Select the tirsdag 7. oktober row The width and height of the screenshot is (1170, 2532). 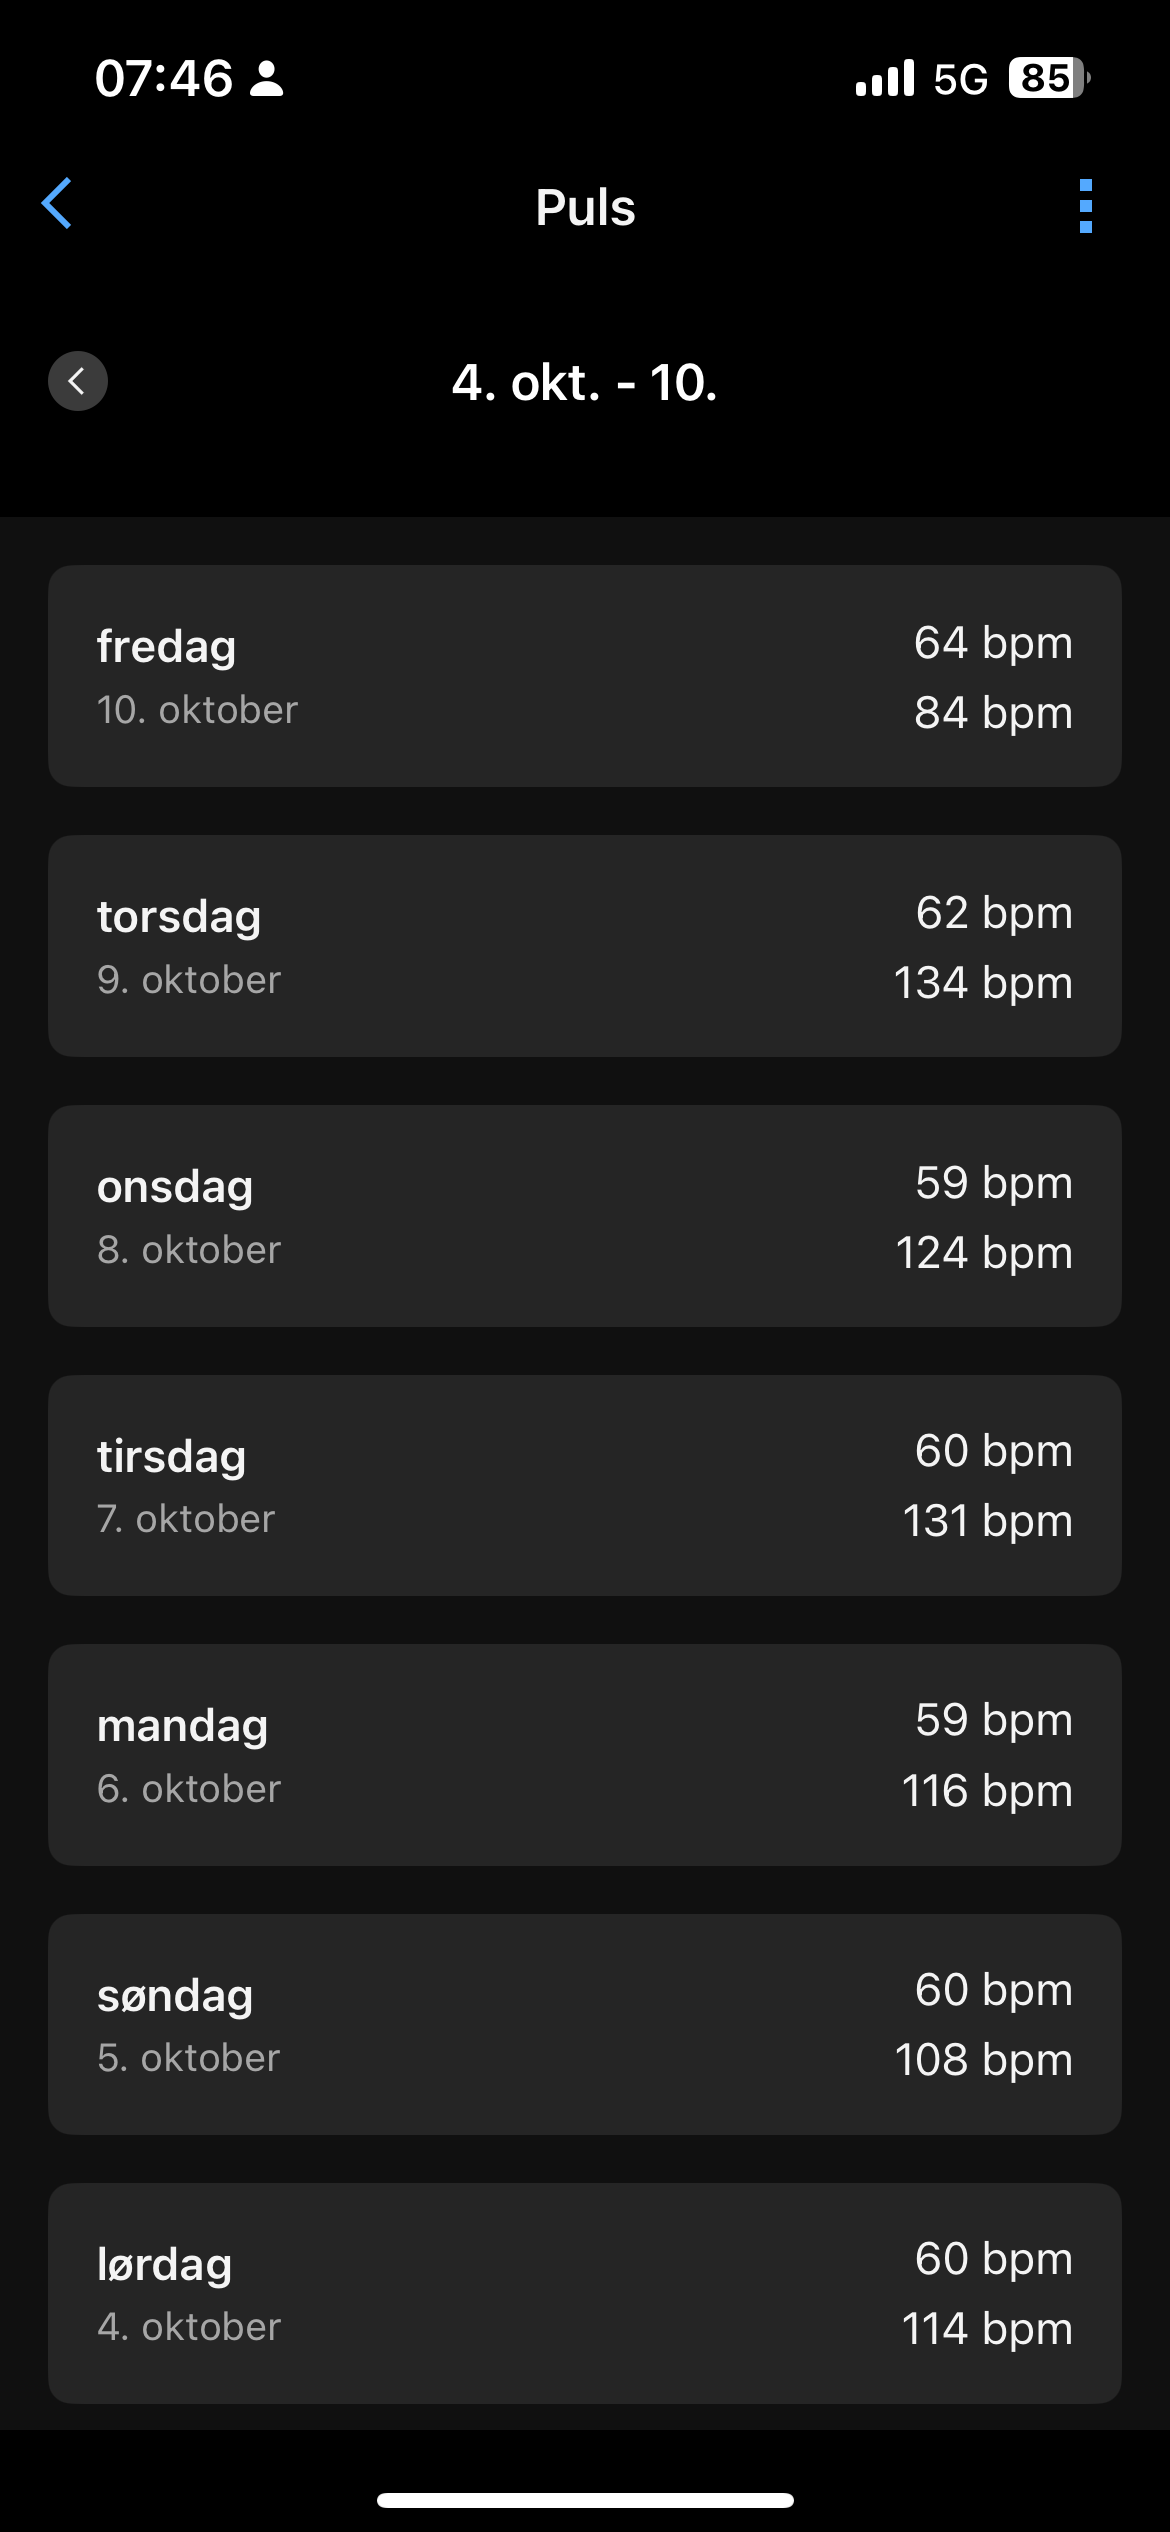tap(584, 1485)
